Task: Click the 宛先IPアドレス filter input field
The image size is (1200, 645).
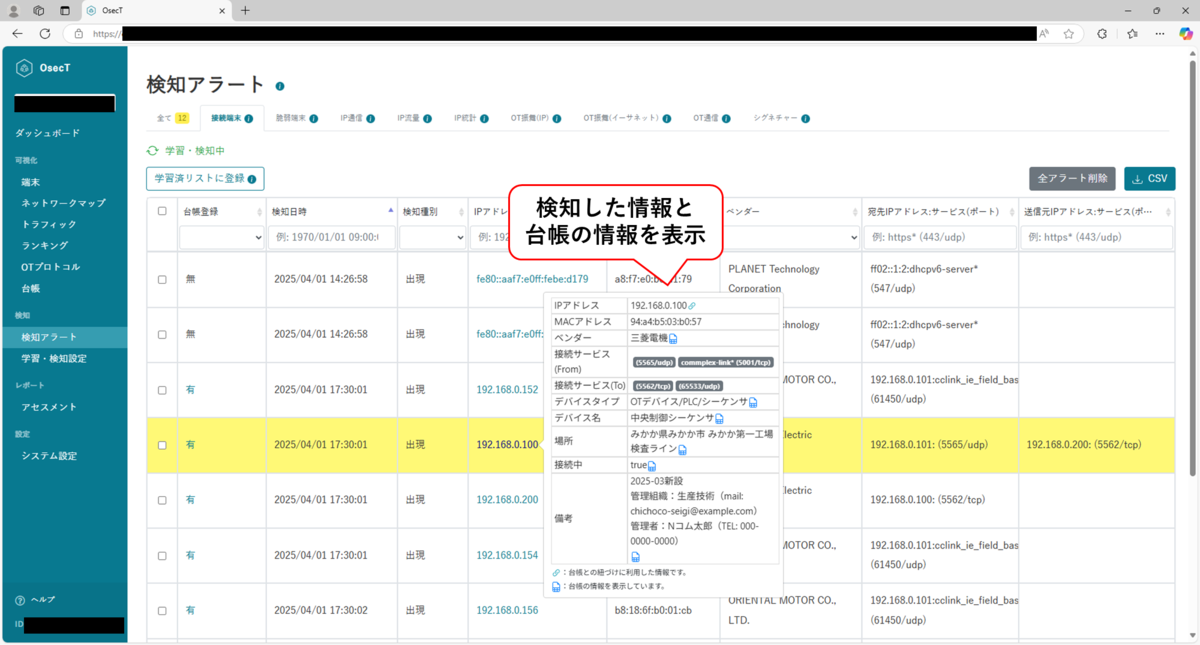Action: (x=939, y=237)
